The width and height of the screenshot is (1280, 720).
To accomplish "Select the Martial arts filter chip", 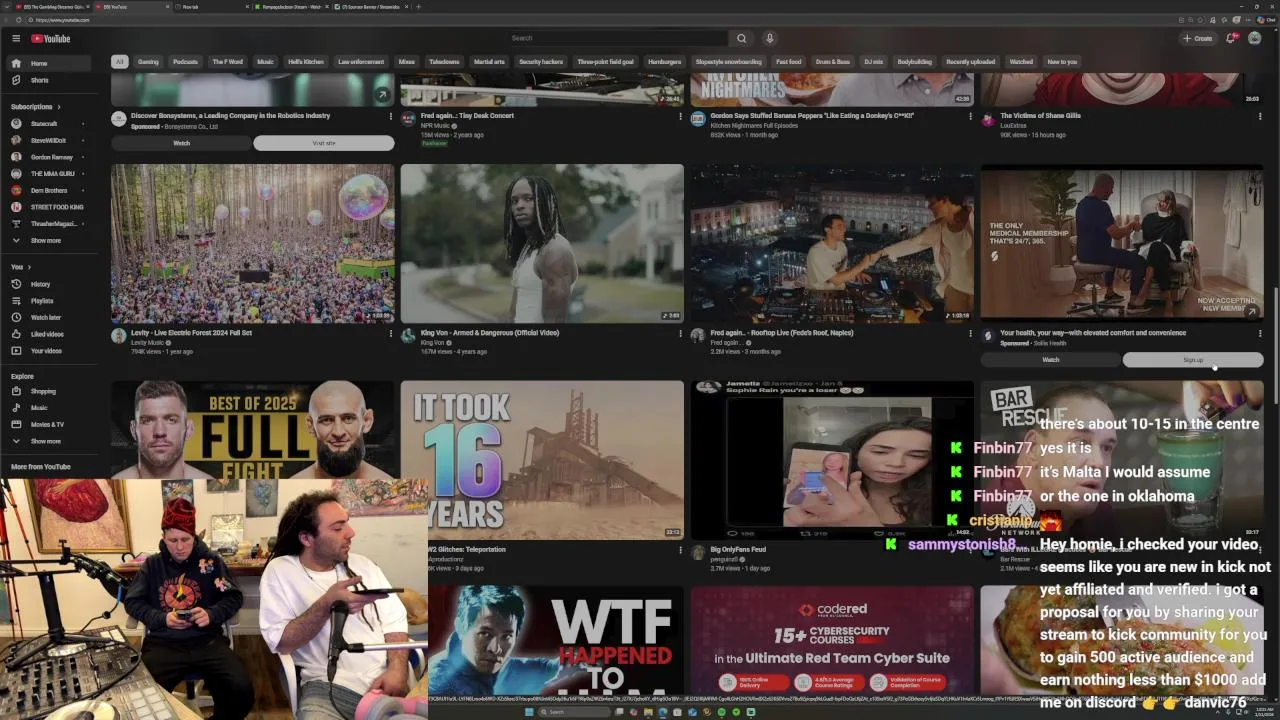I will (489, 62).
